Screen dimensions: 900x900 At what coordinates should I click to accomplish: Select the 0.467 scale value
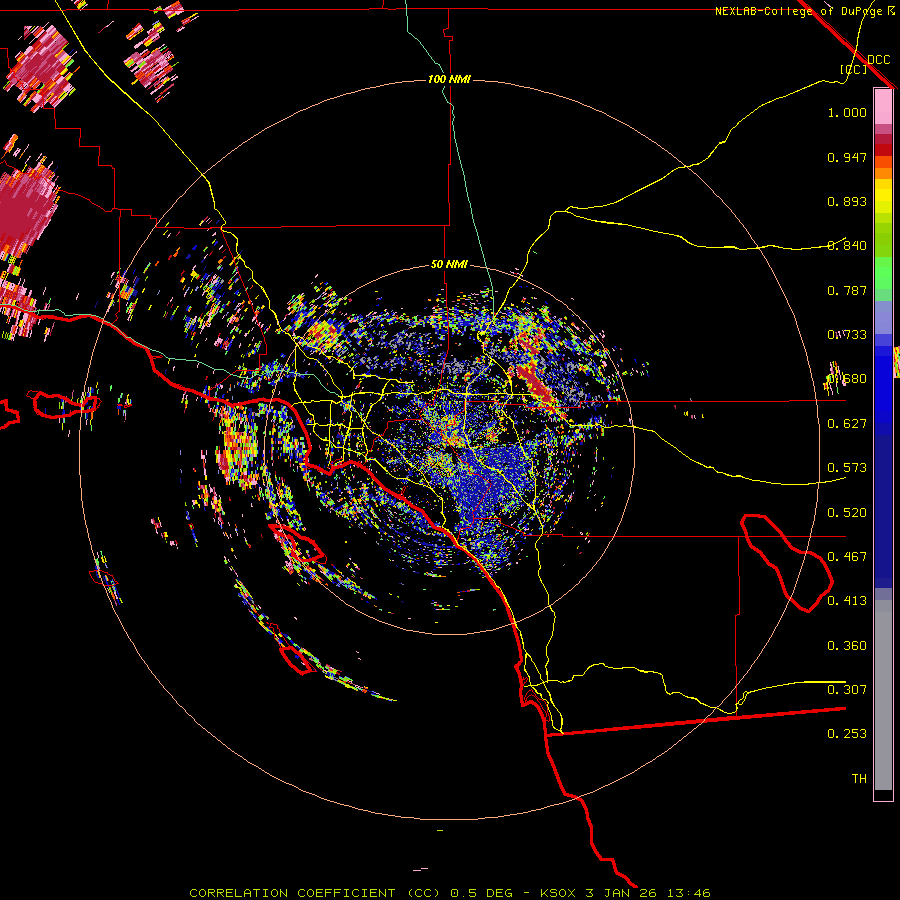click(847, 557)
